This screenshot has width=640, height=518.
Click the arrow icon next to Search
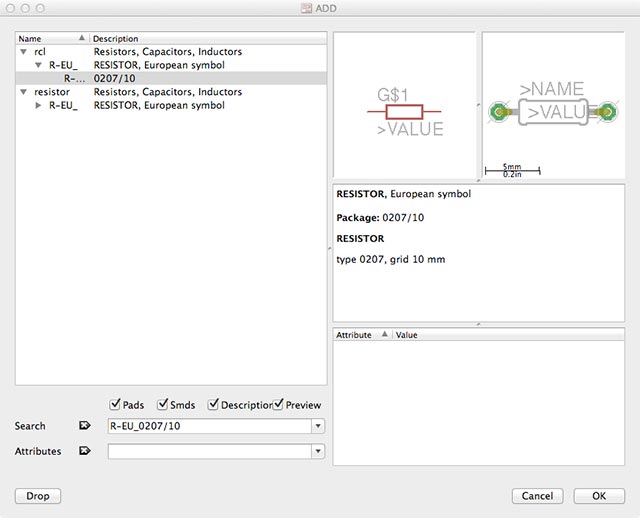pos(84,426)
